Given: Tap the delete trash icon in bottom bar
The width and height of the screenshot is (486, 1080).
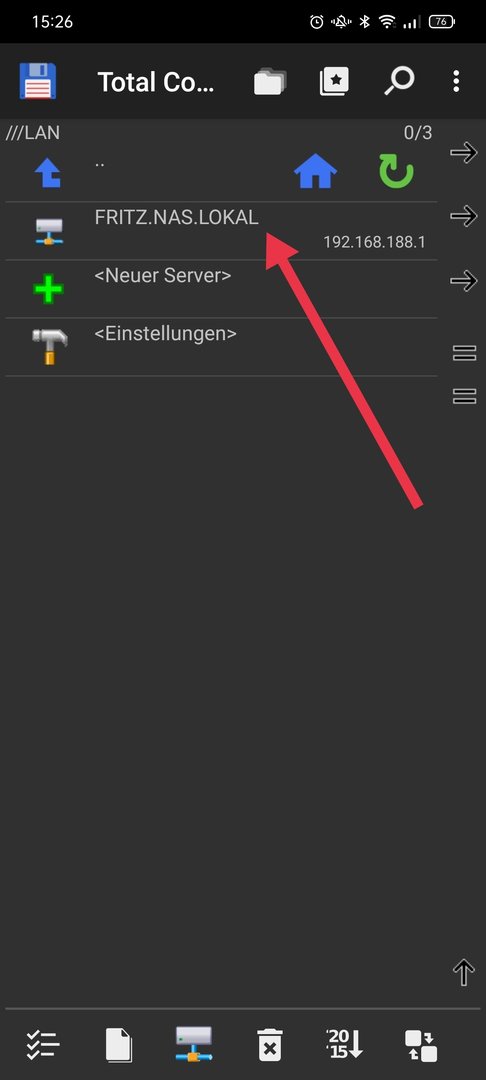Looking at the screenshot, I should pyautogui.click(x=270, y=1046).
